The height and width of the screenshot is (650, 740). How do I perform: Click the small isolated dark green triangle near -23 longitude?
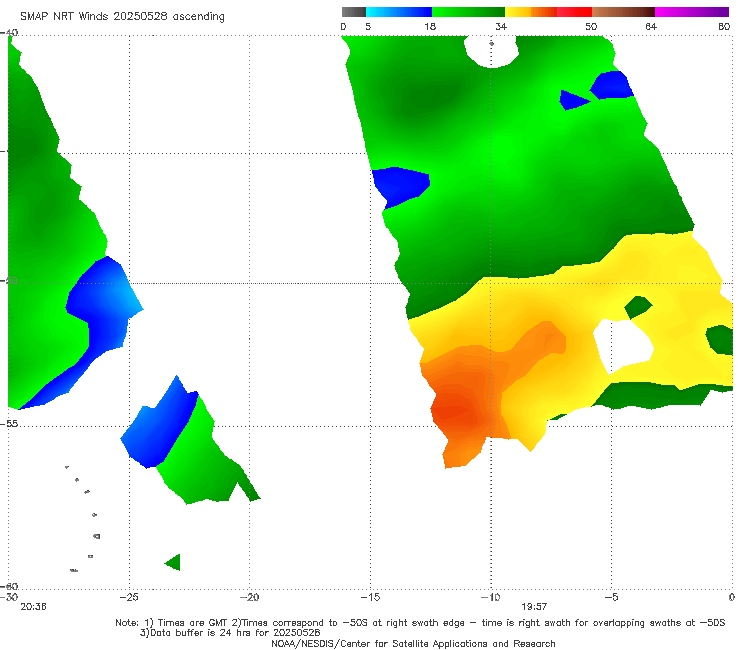173,562
